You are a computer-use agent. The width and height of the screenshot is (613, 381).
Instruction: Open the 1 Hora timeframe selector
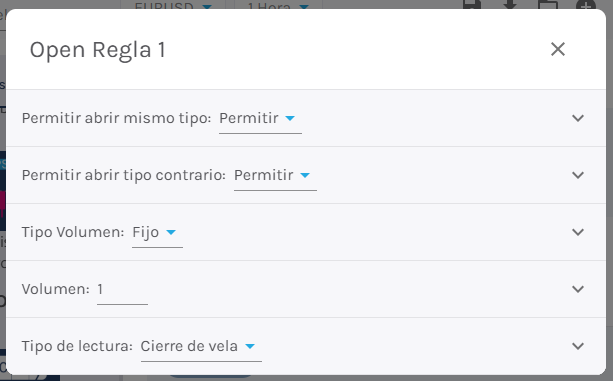point(278,5)
